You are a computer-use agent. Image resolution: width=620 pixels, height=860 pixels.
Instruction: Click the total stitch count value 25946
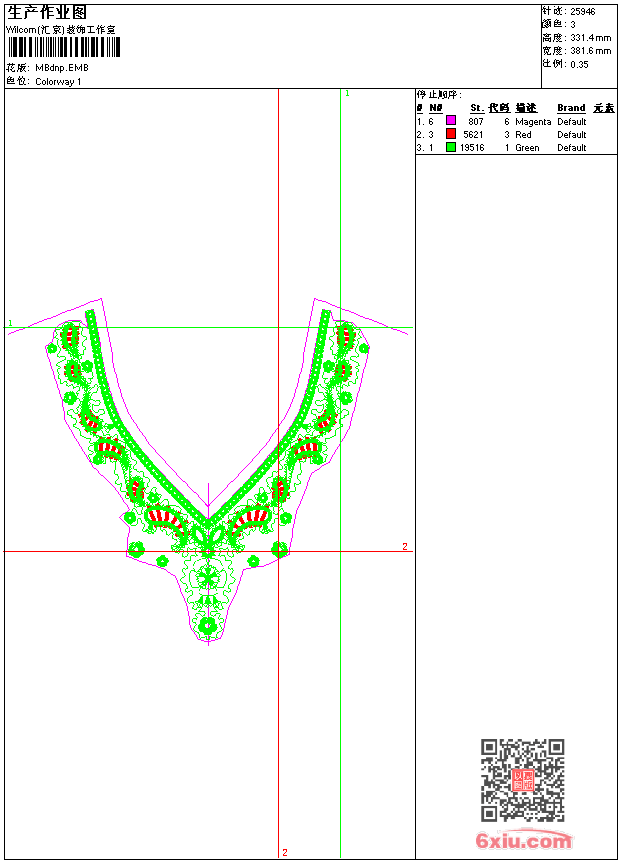point(582,11)
